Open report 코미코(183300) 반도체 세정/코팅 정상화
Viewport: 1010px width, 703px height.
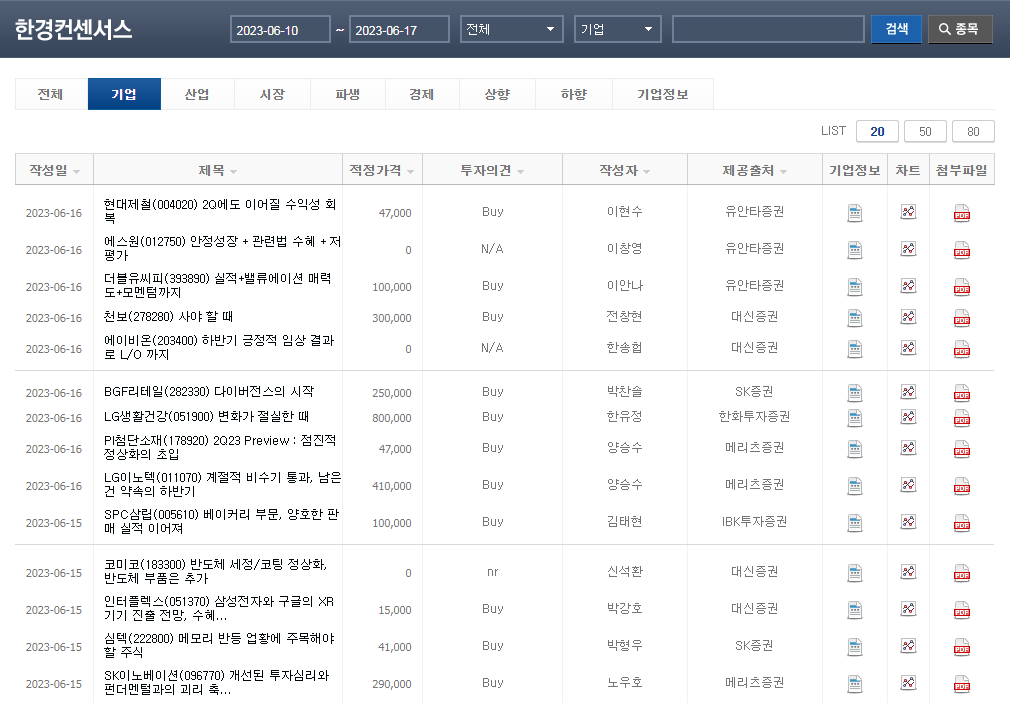[x=216, y=571]
